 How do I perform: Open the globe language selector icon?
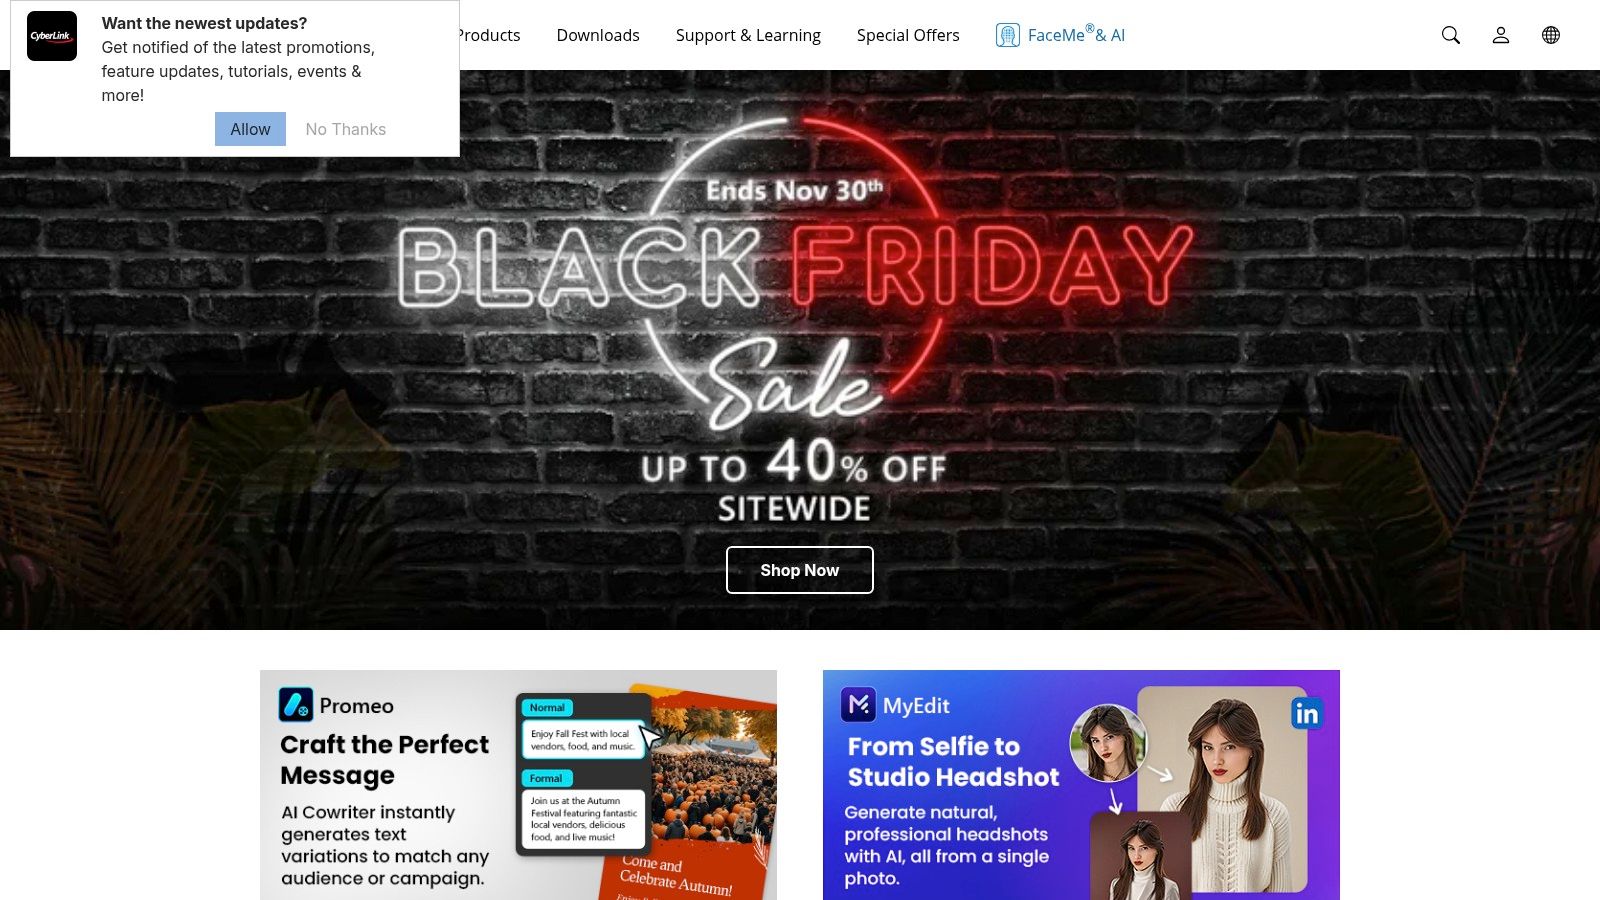click(1551, 35)
